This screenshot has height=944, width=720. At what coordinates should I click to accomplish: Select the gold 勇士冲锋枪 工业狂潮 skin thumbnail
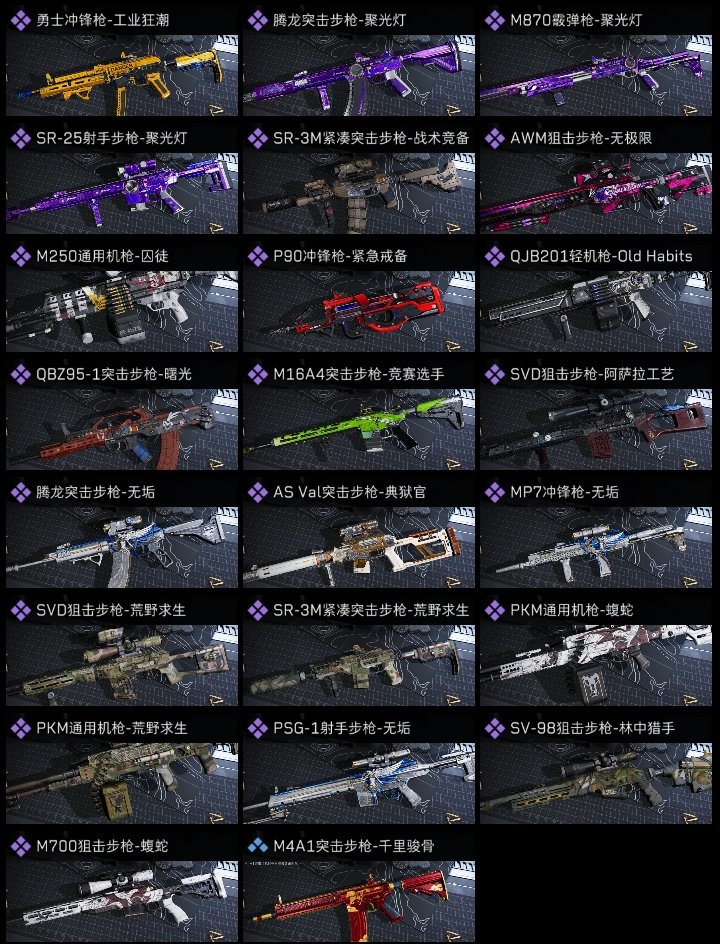122,75
